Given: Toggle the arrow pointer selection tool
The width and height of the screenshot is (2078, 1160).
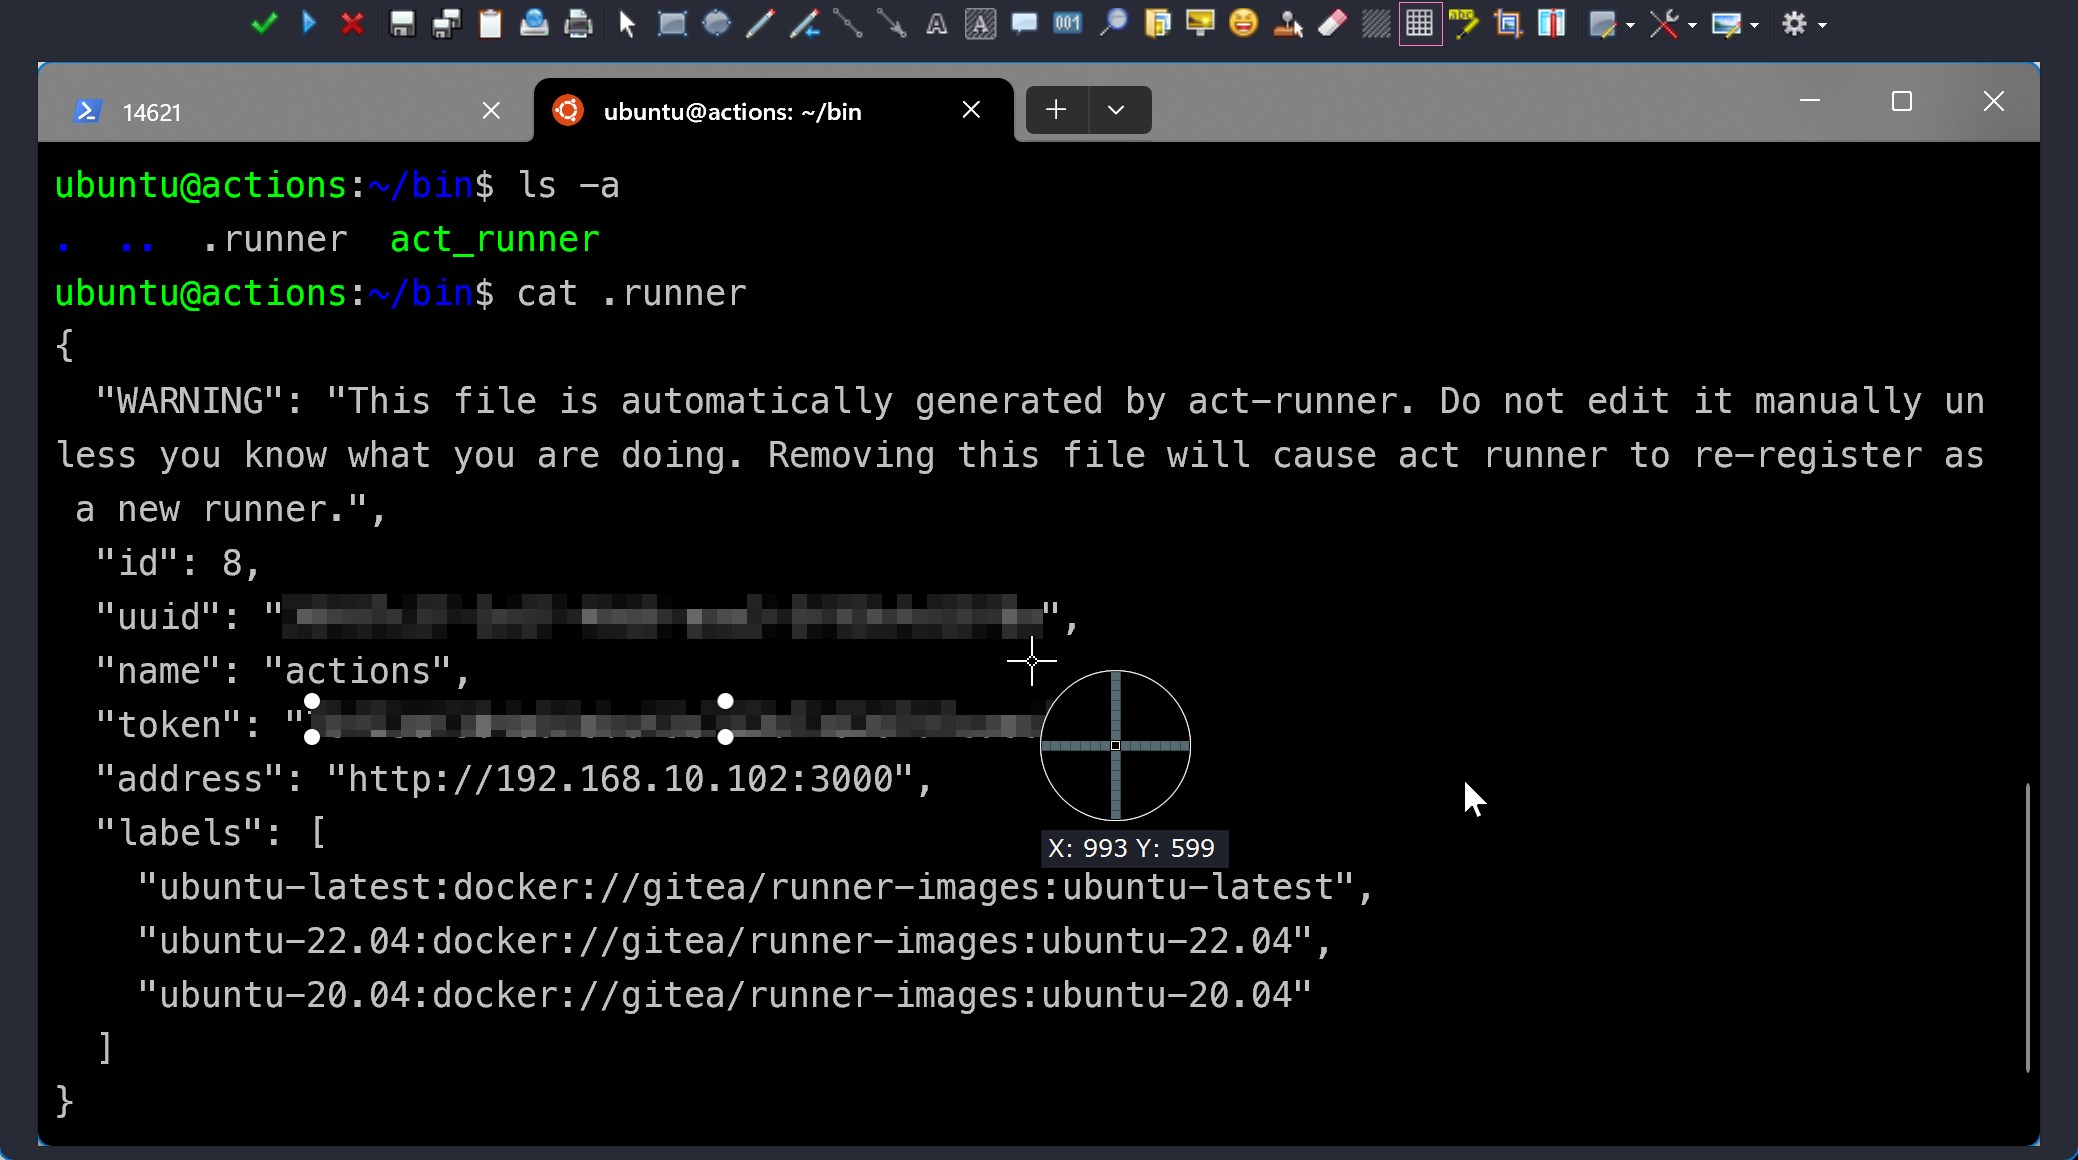Looking at the screenshot, I should (x=627, y=23).
